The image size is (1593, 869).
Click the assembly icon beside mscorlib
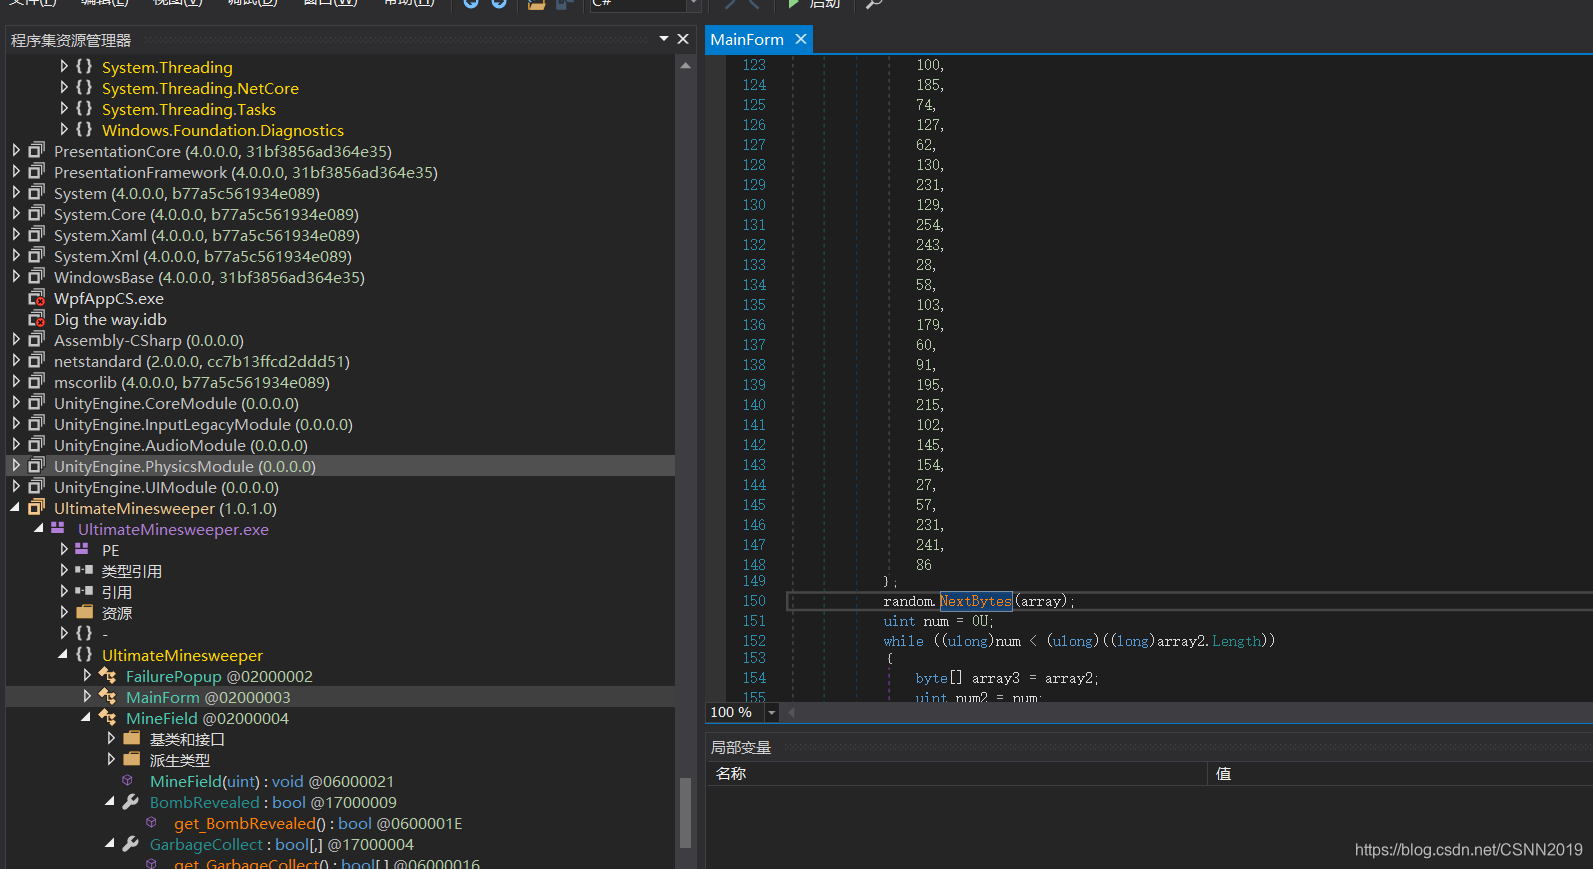click(37, 381)
